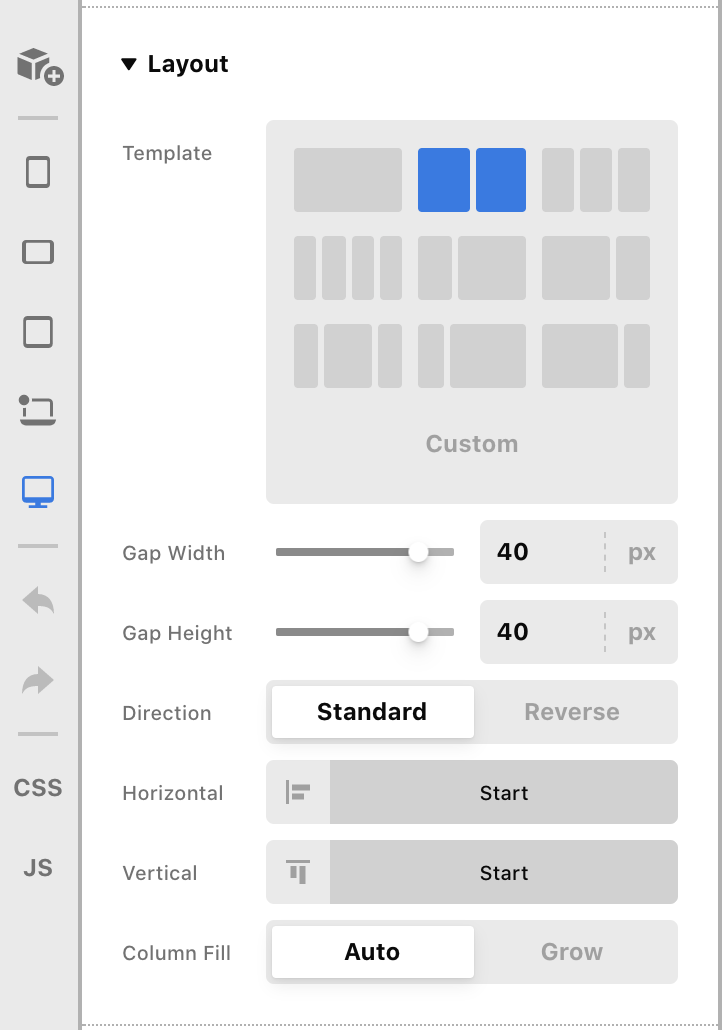Set Direction to Reverse
The height and width of the screenshot is (1030, 724).
click(x=572, y=712)
